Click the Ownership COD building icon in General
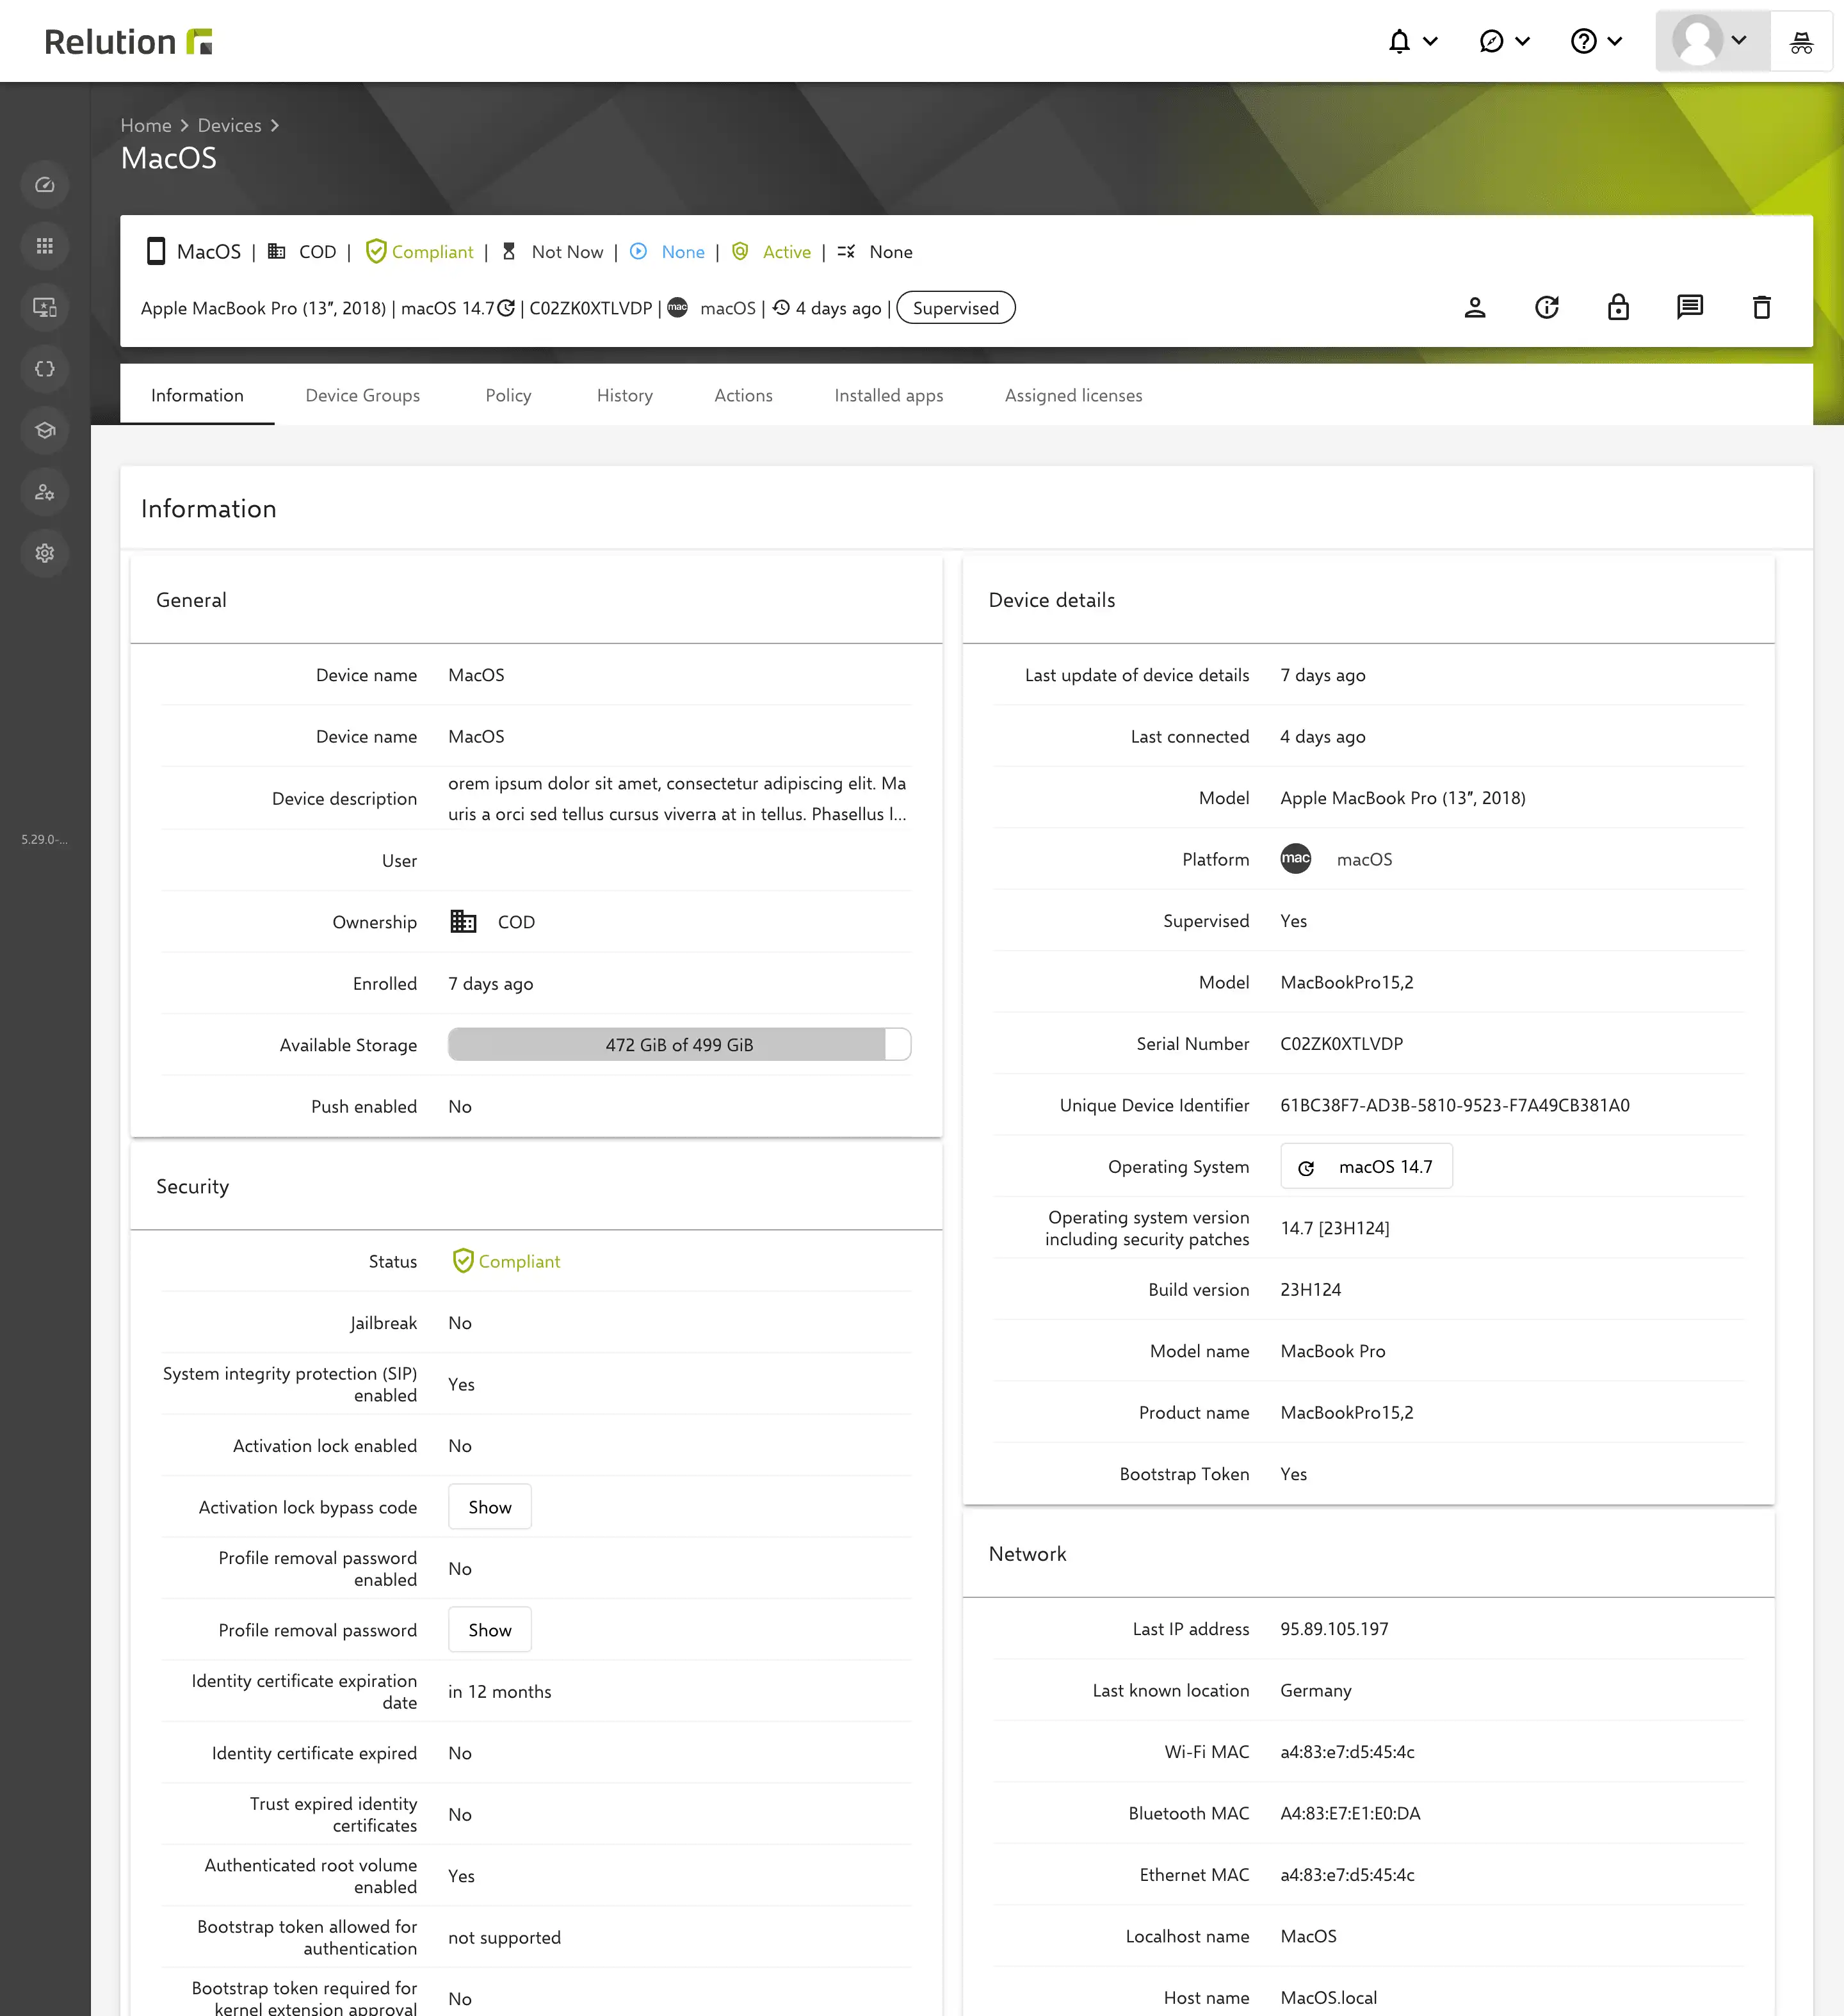 coord(463,921)
